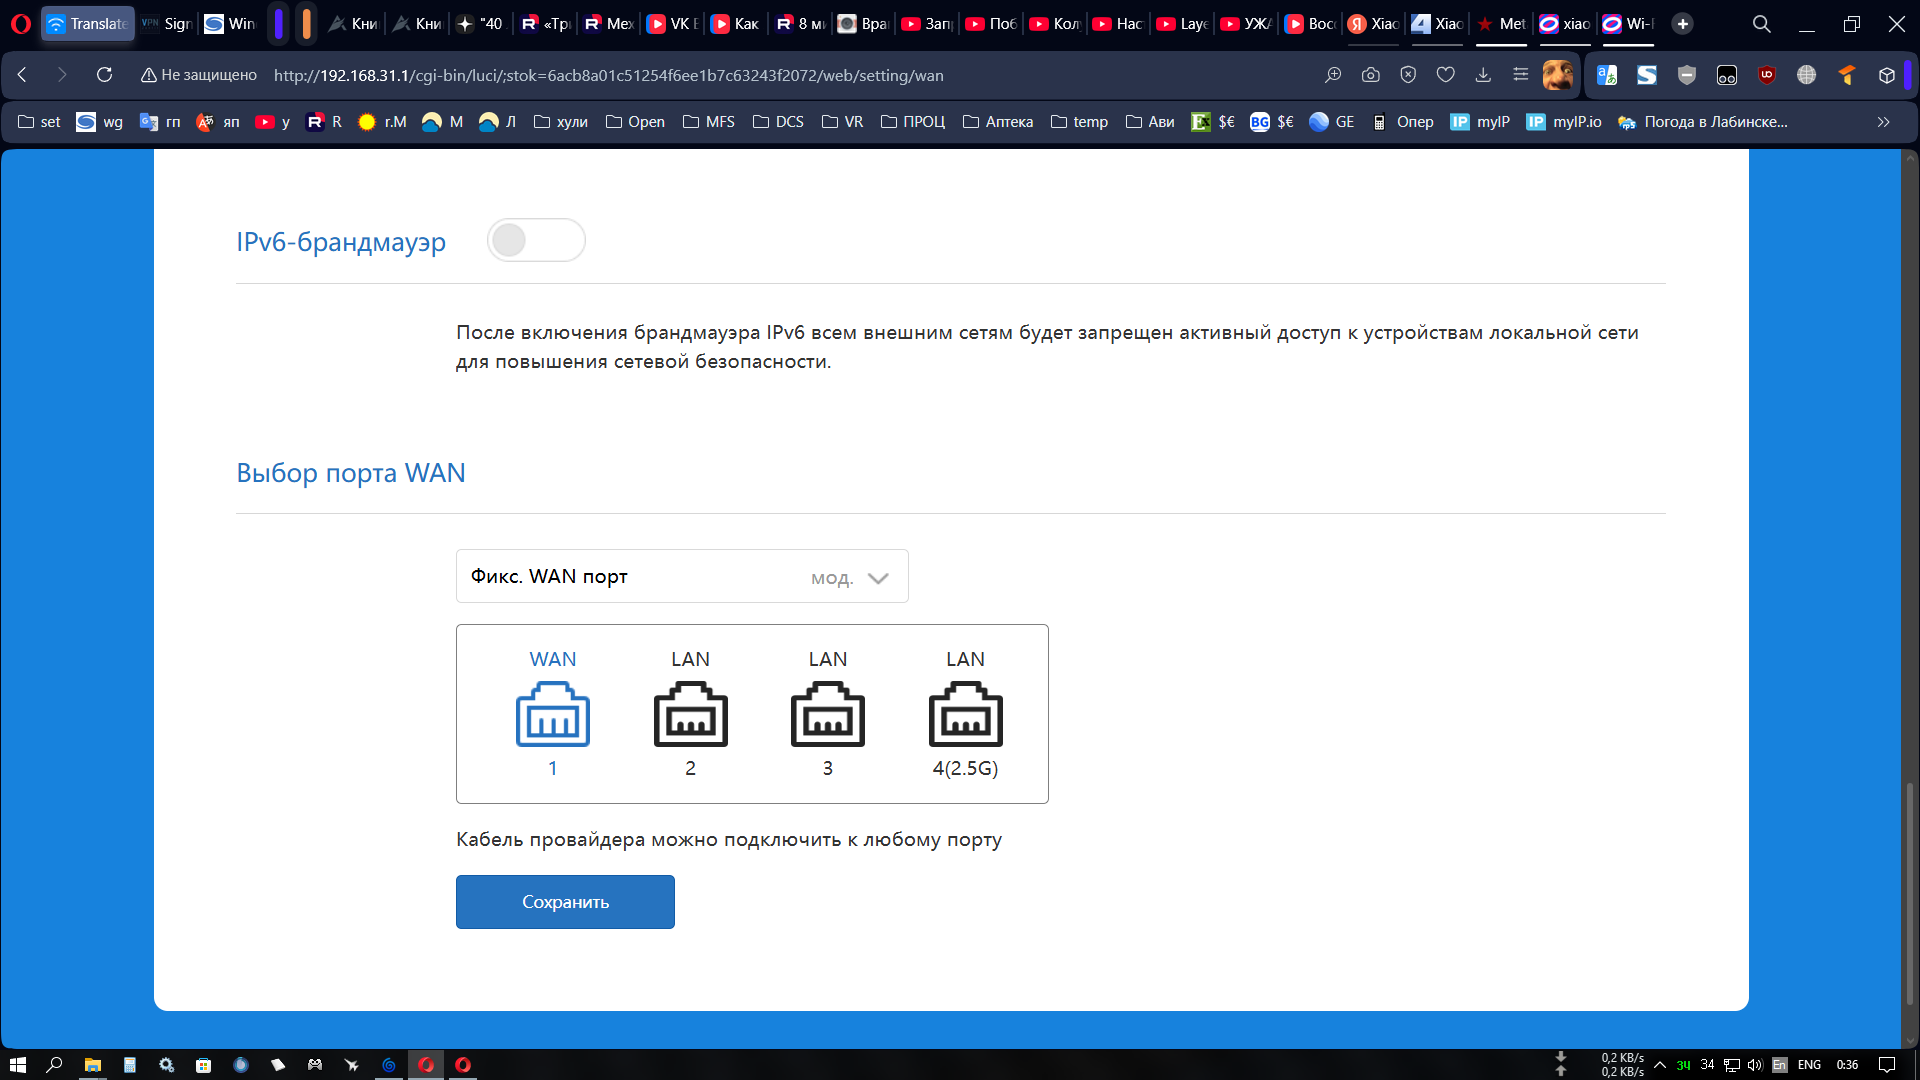This screenshot has width=1920, height=1080.
Task: Open volume control in tray
Action: pos(1755,1065)
